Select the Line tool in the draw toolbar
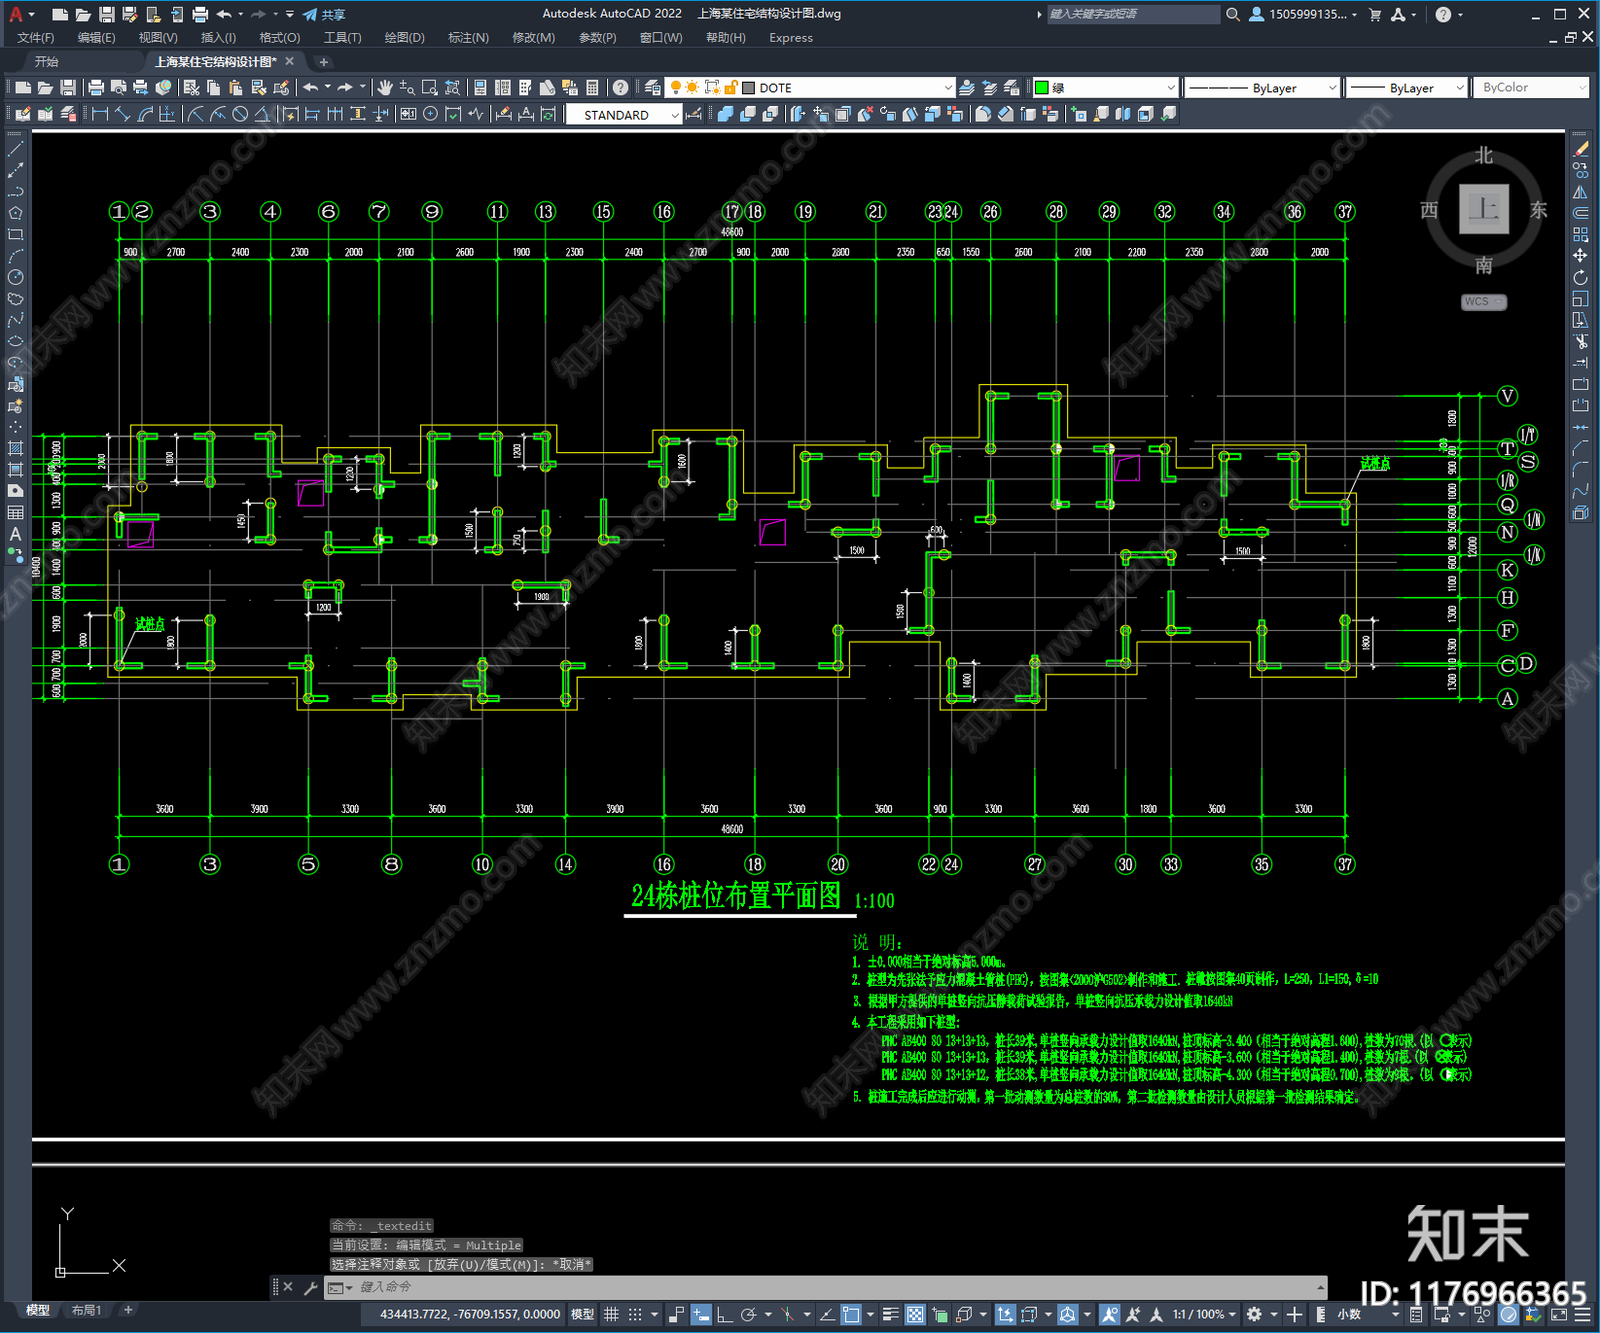1600x1333 pixels. coord(15,148)
